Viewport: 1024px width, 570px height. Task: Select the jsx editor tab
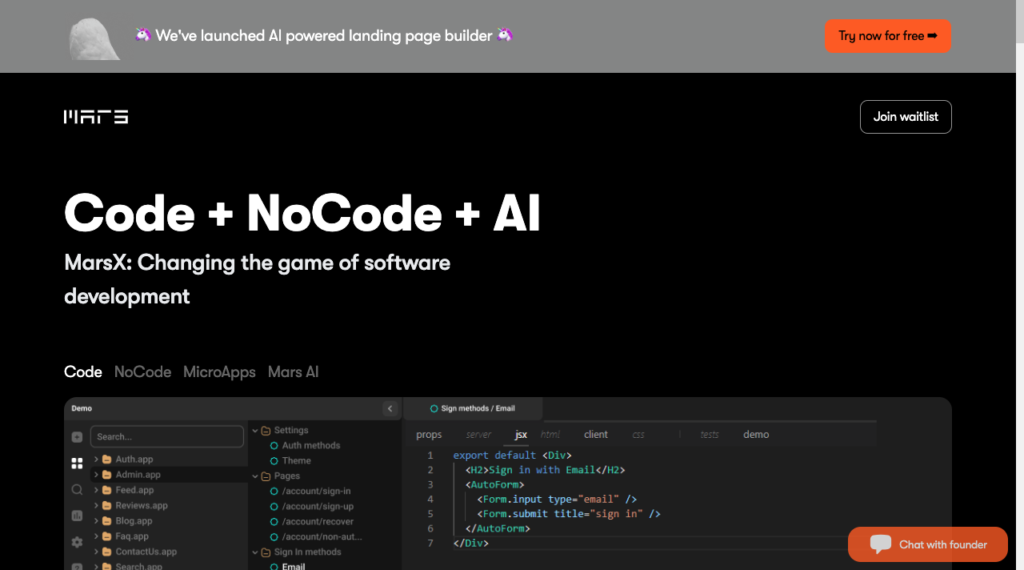[520, 435]
